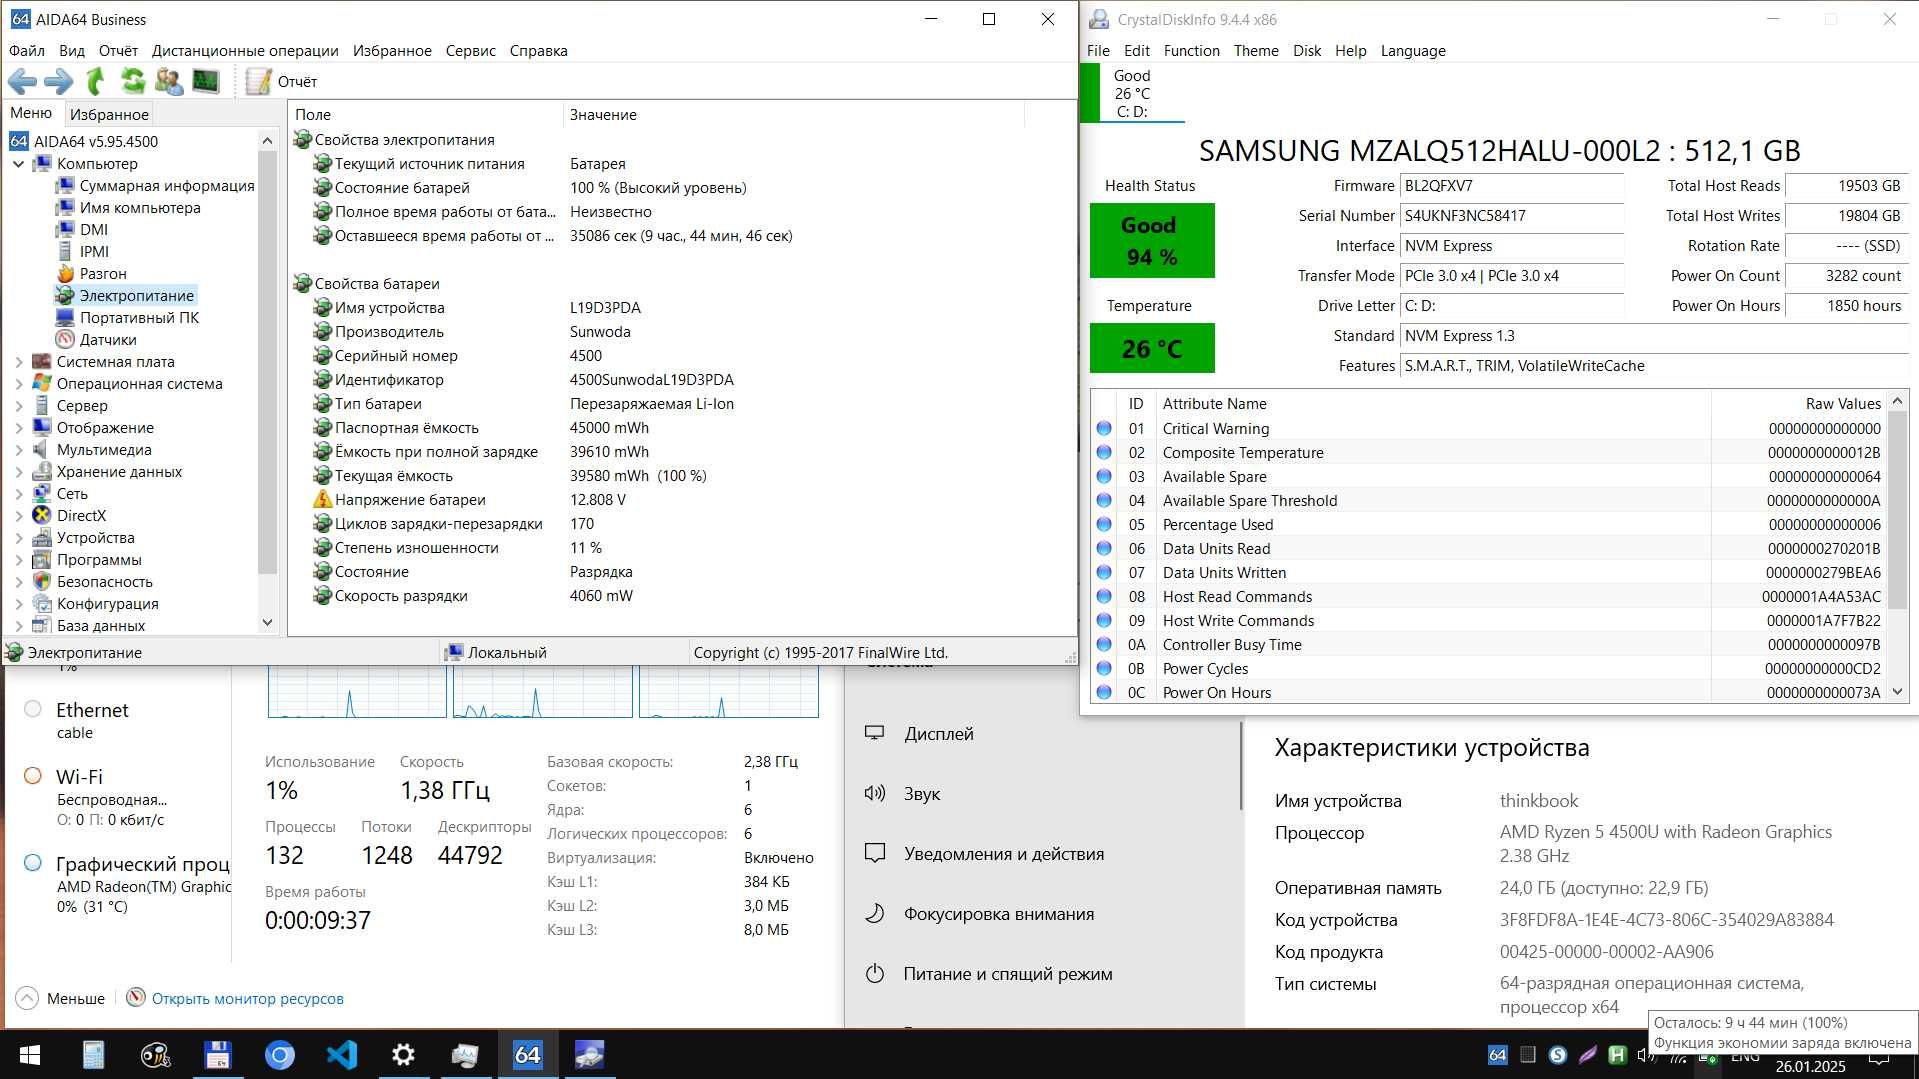The image size is (1919, 1079).
Task: Select the Data Units Written row
Action: (x=1489, y=572)
